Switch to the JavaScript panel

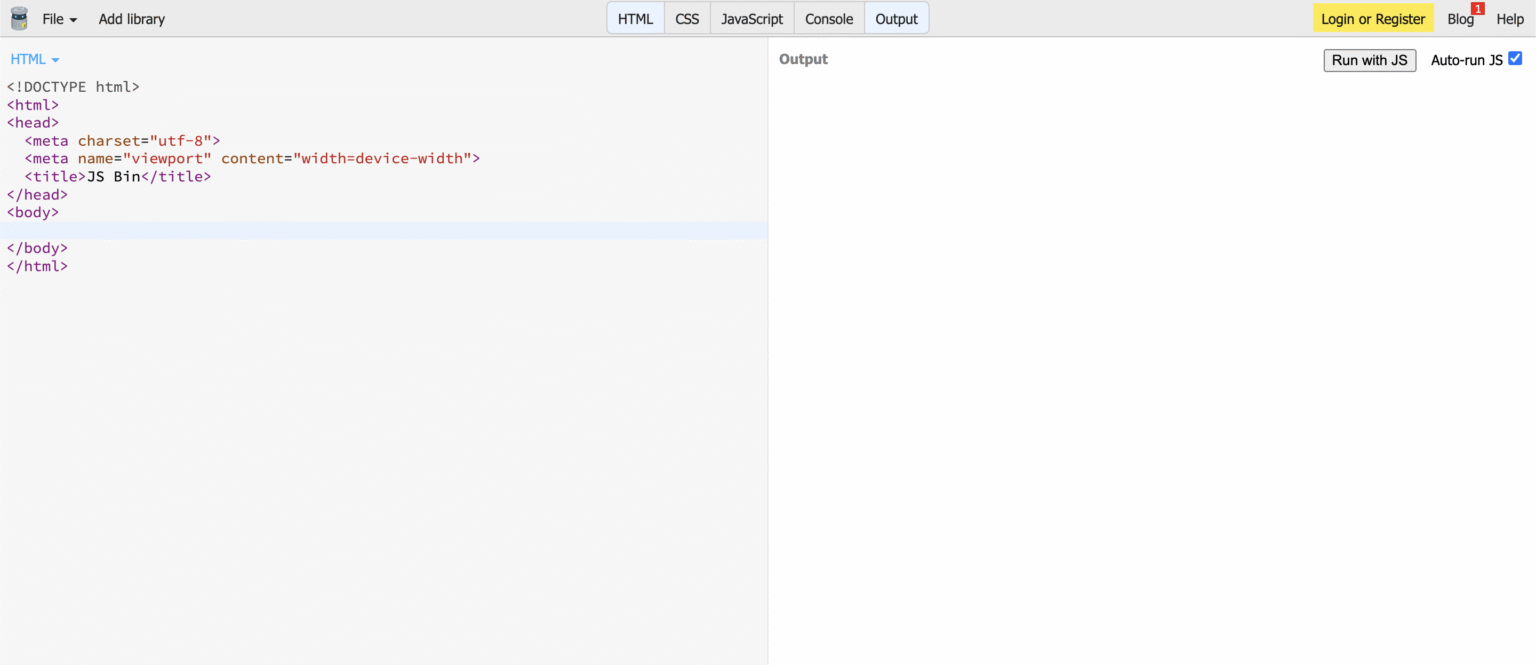pos(751,17)
